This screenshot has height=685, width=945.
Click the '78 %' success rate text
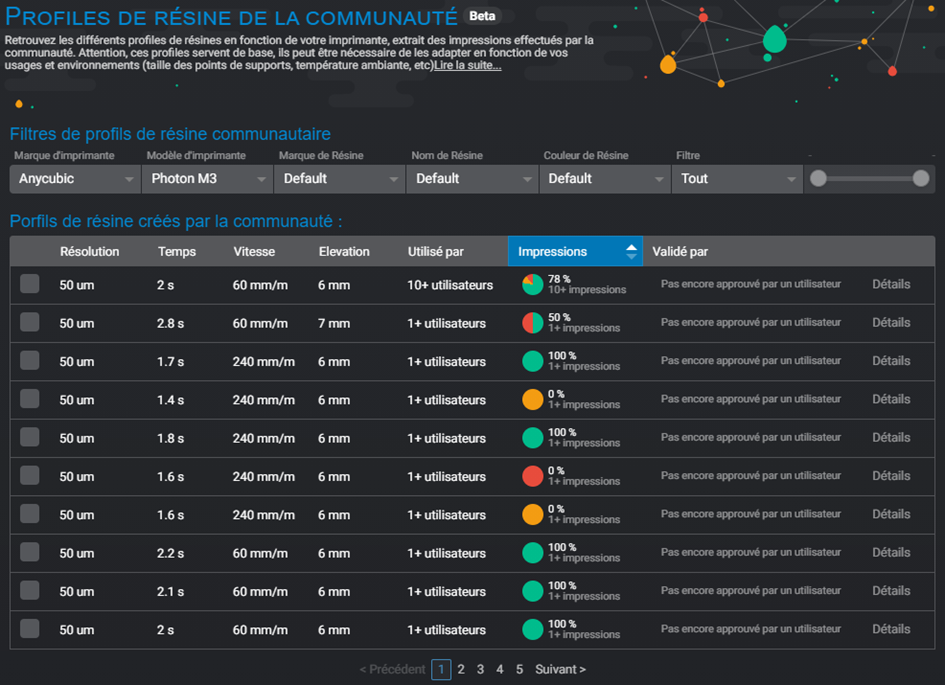pyautogui.click(x=559, y=279)
